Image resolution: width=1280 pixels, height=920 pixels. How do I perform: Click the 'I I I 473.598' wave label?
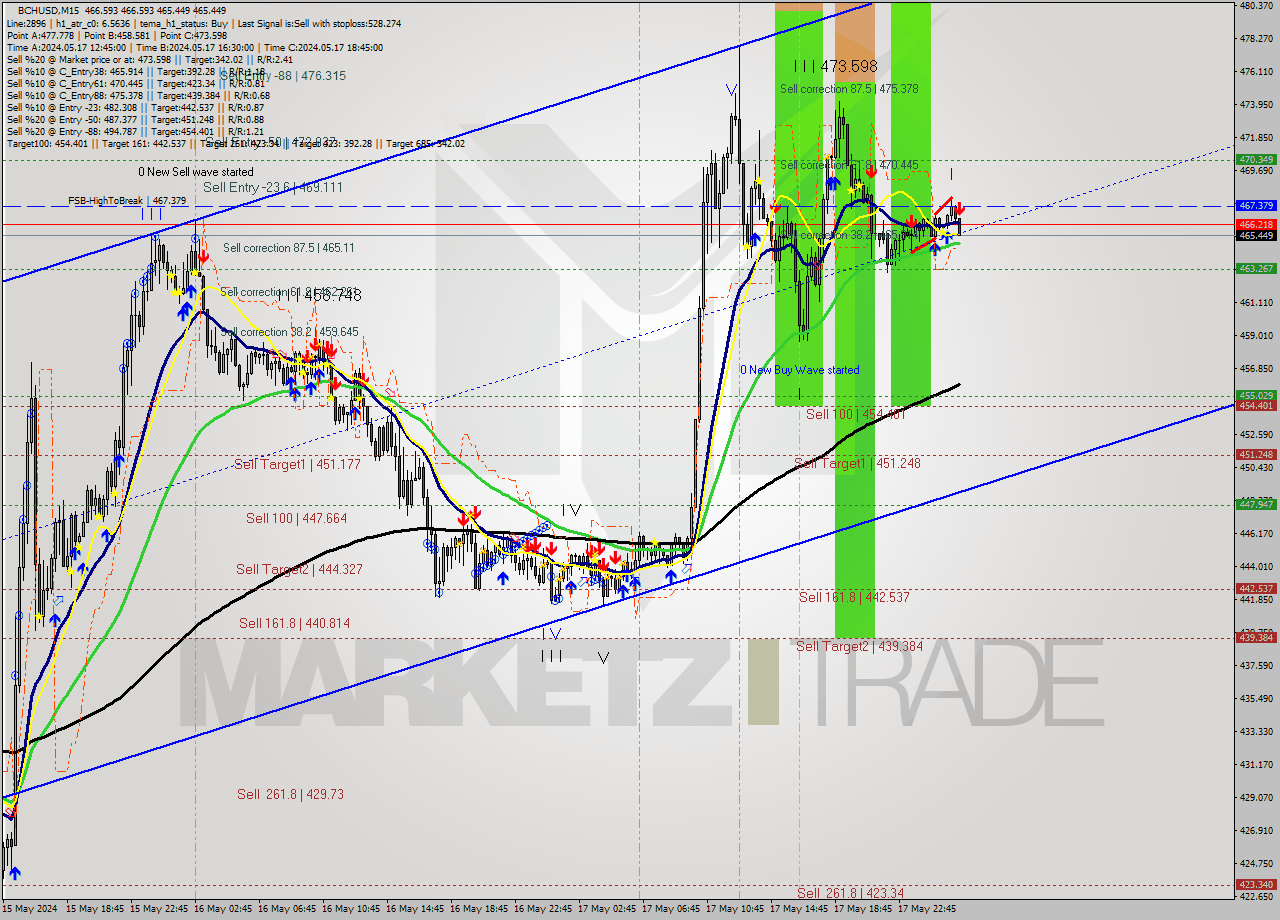click(x=835, y=66)
